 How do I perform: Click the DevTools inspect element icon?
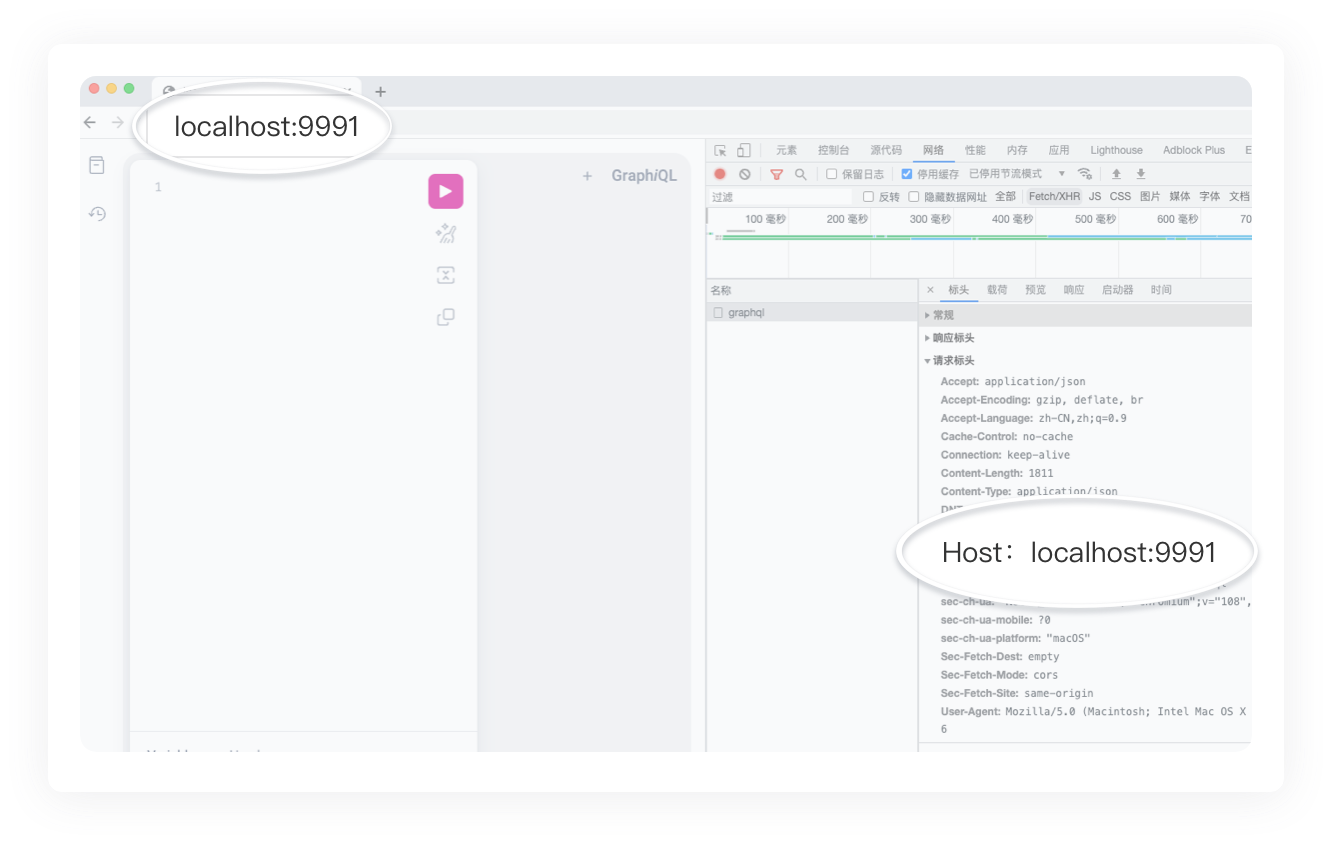(720, 150)
